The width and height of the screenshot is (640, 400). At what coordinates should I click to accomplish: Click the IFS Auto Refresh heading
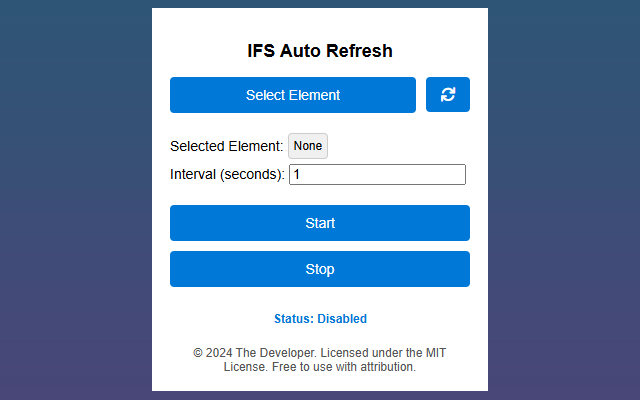(320, 51)
